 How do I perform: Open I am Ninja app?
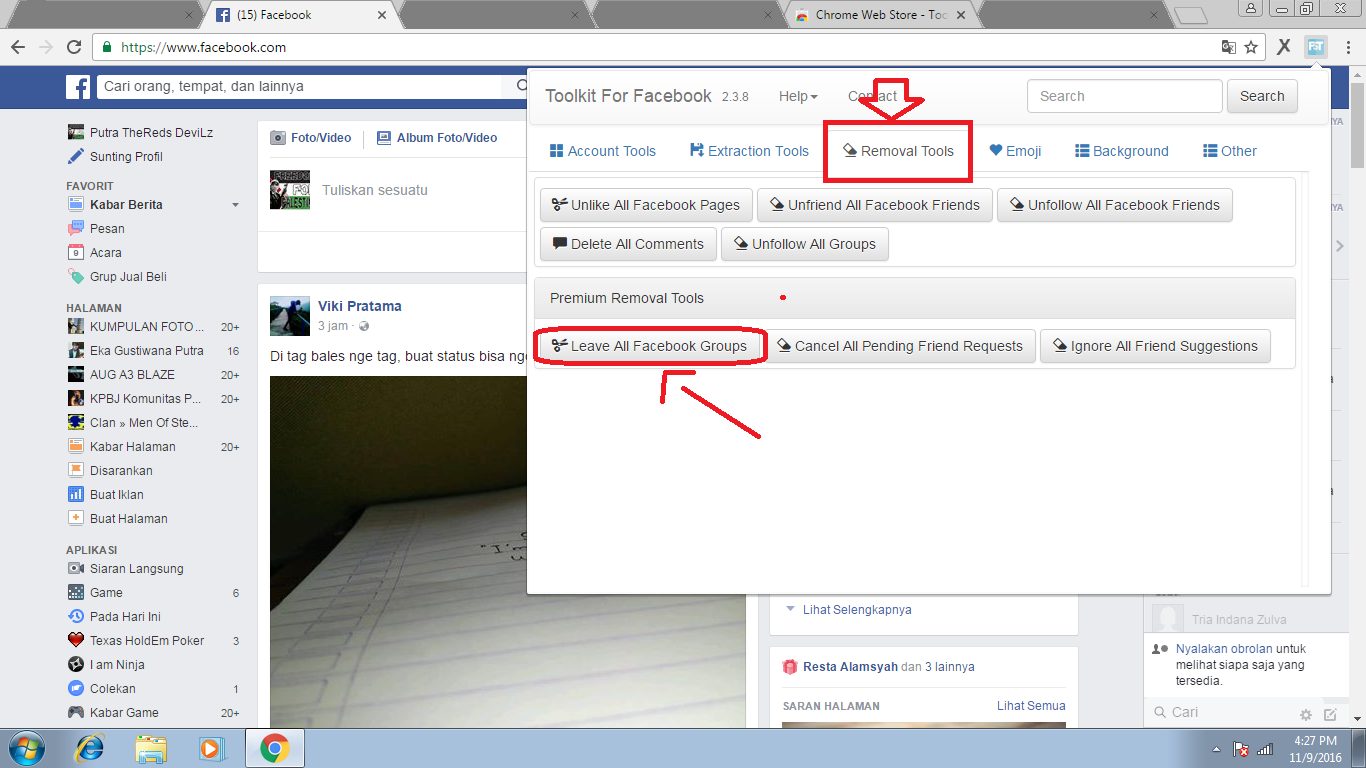click(117, 664)
